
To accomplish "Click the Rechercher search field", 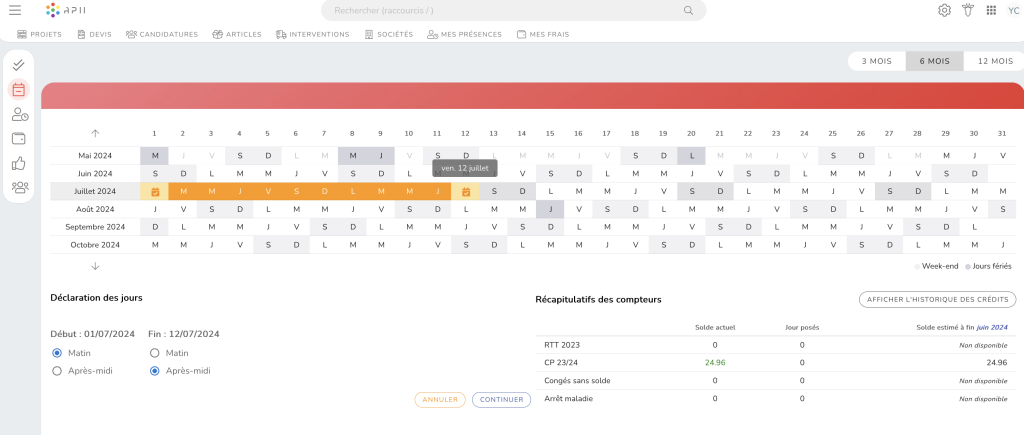I will point(513,10).
